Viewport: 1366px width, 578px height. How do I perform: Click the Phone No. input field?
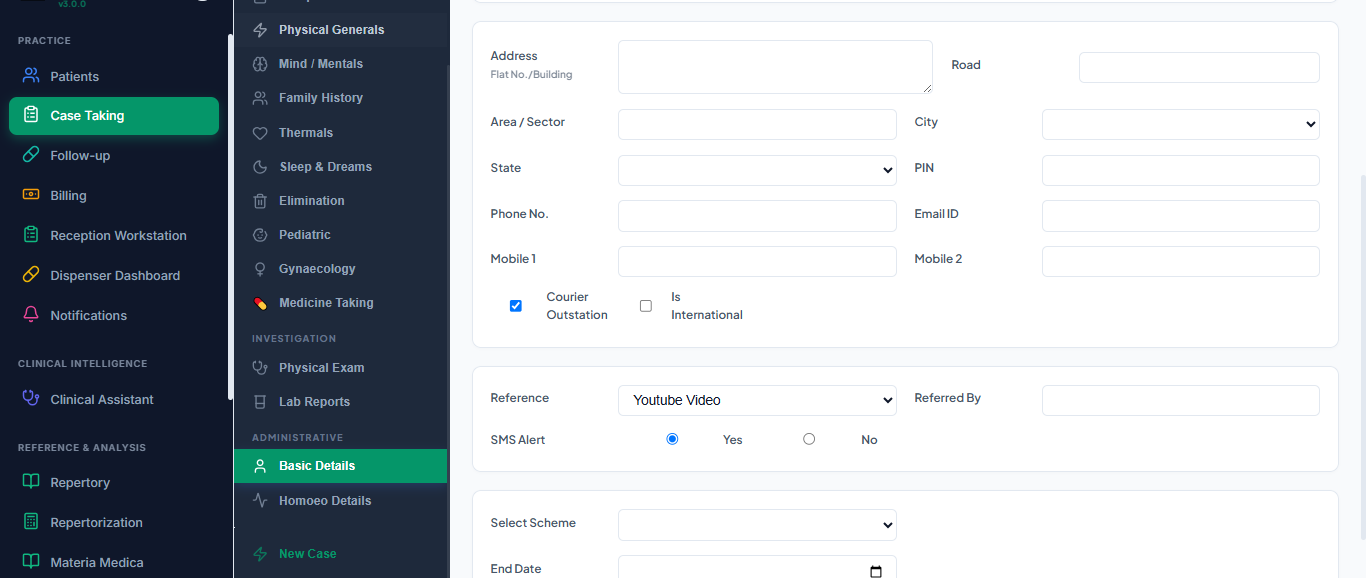tap(757, 216)
